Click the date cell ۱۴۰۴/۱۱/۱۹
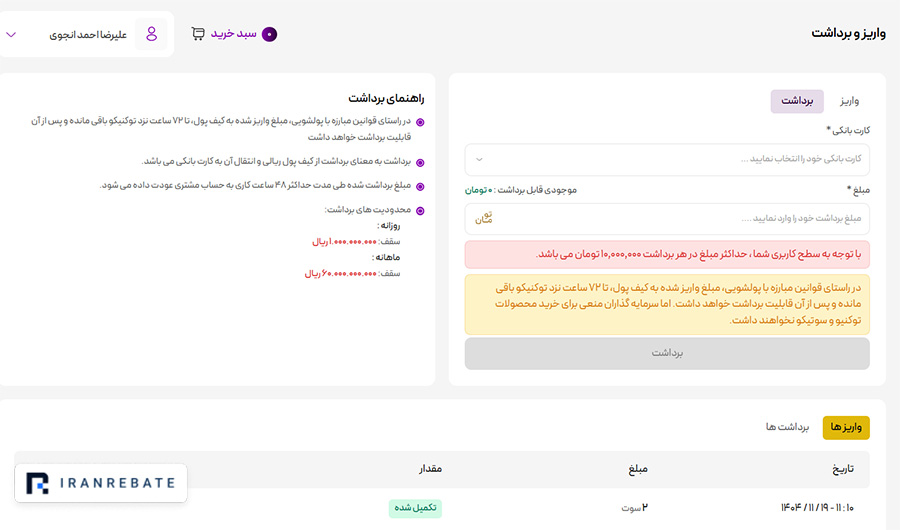Image resolution: width=900 pixels, height=530 pixels. click(817, 508)
